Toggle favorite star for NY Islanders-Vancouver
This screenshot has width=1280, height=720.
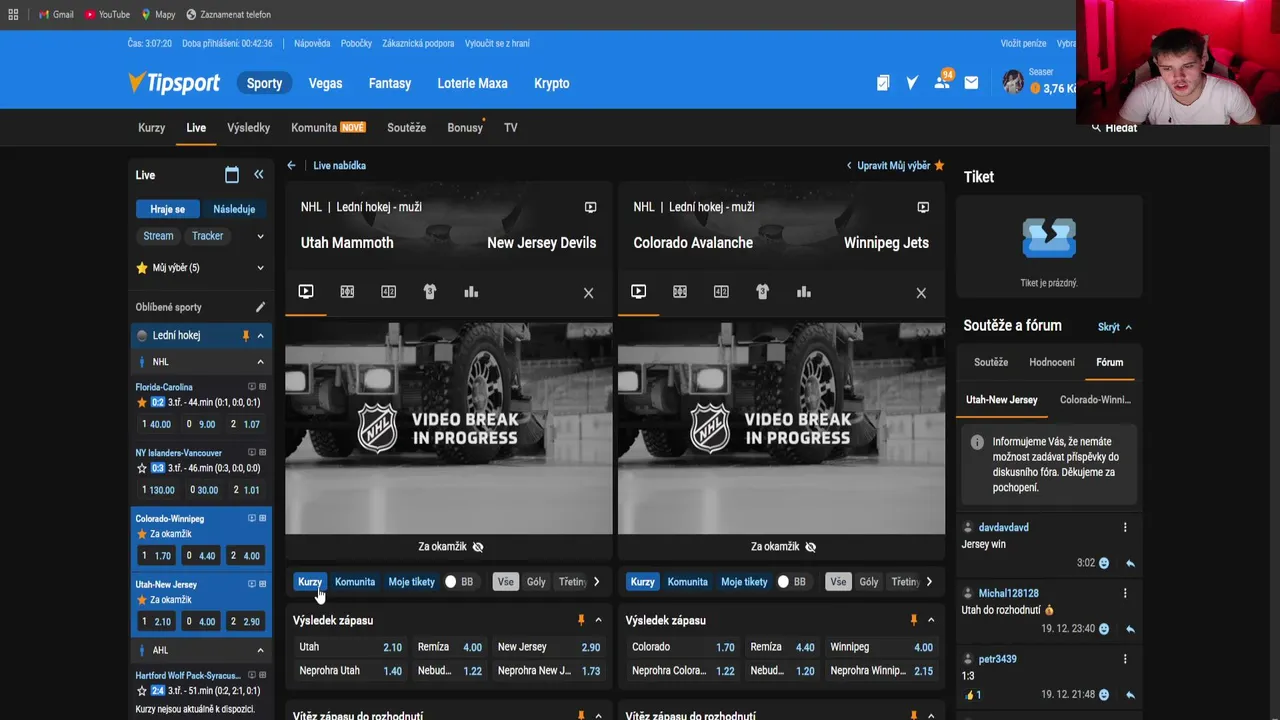coord(142,468)
